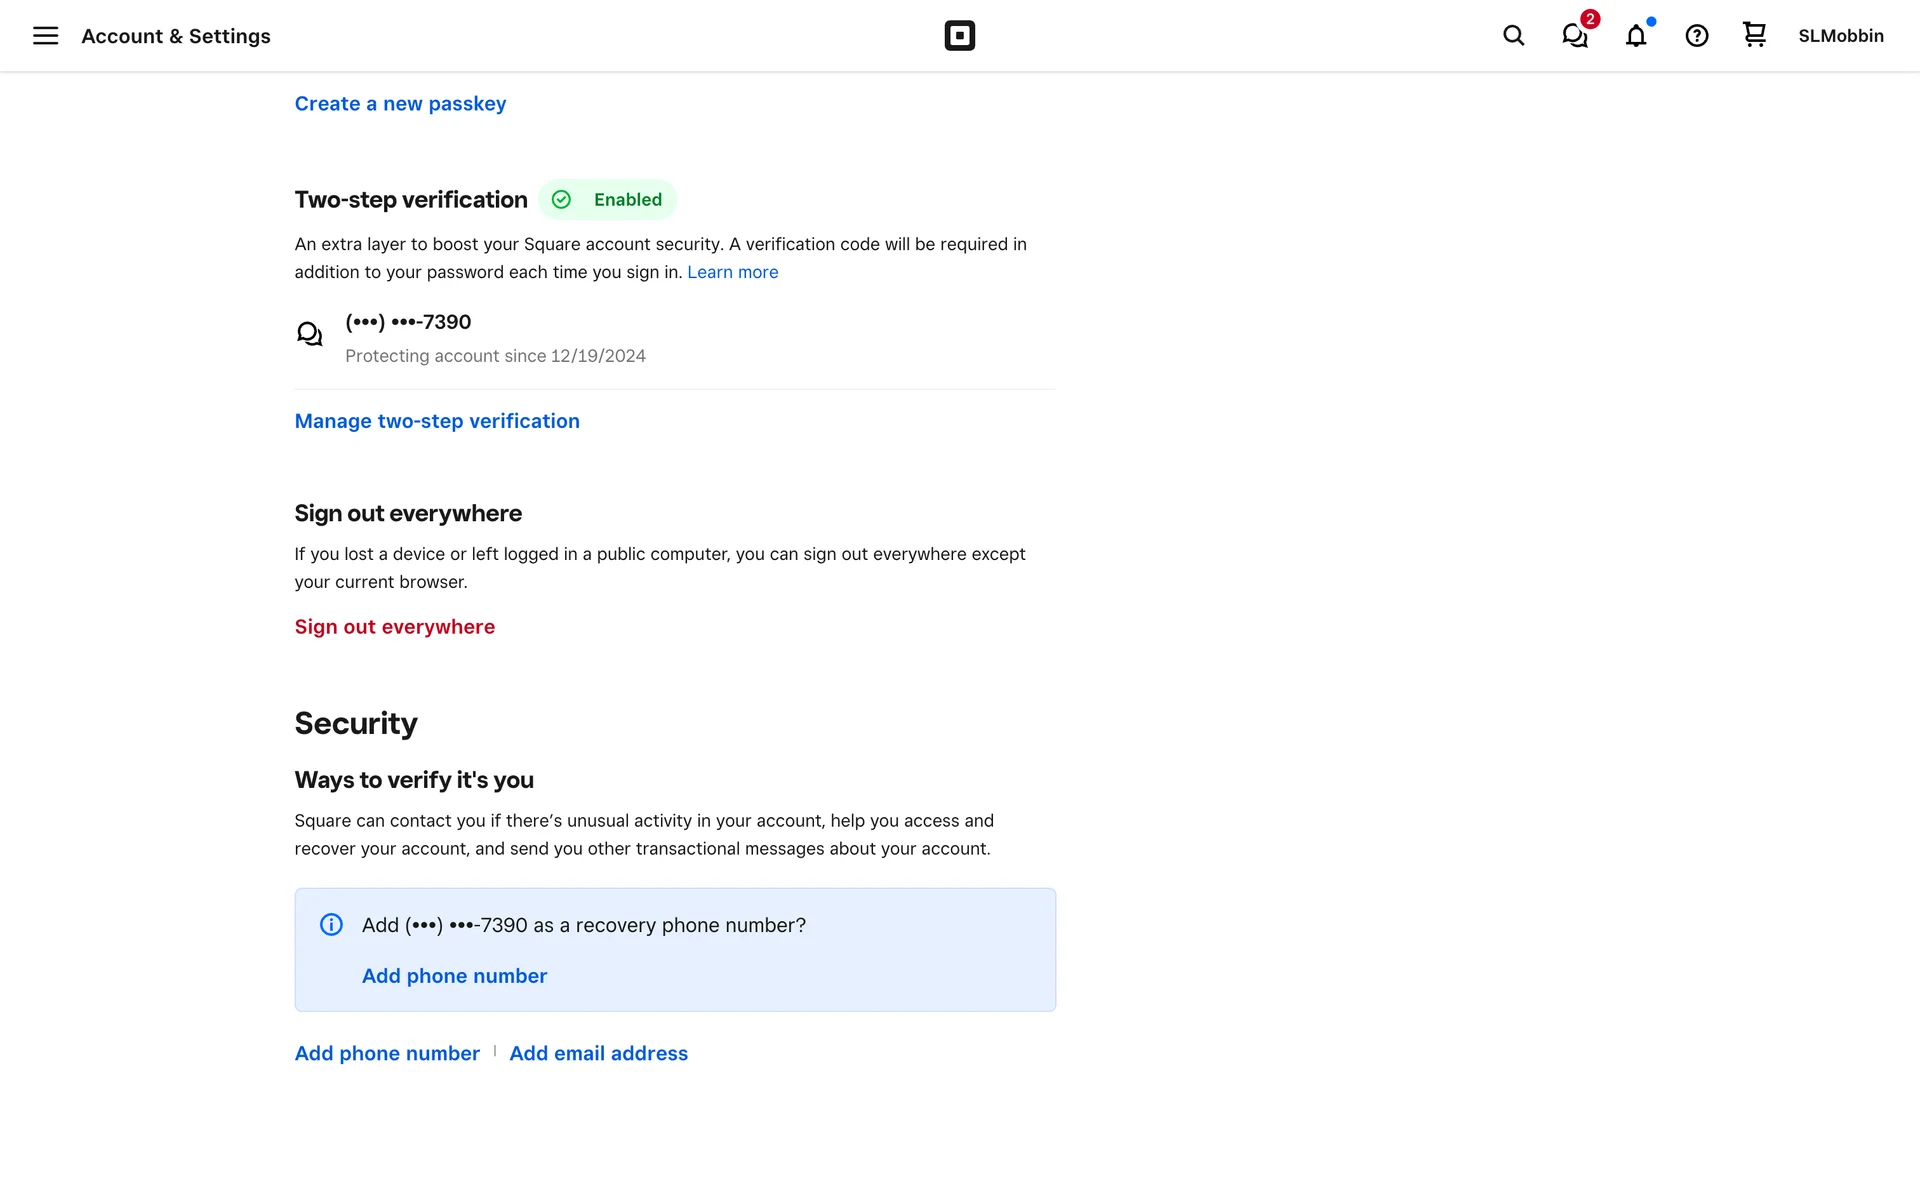Click Add phone number inside blue banner
Screen dimensions: 1920x1200
tap(454, 976)
